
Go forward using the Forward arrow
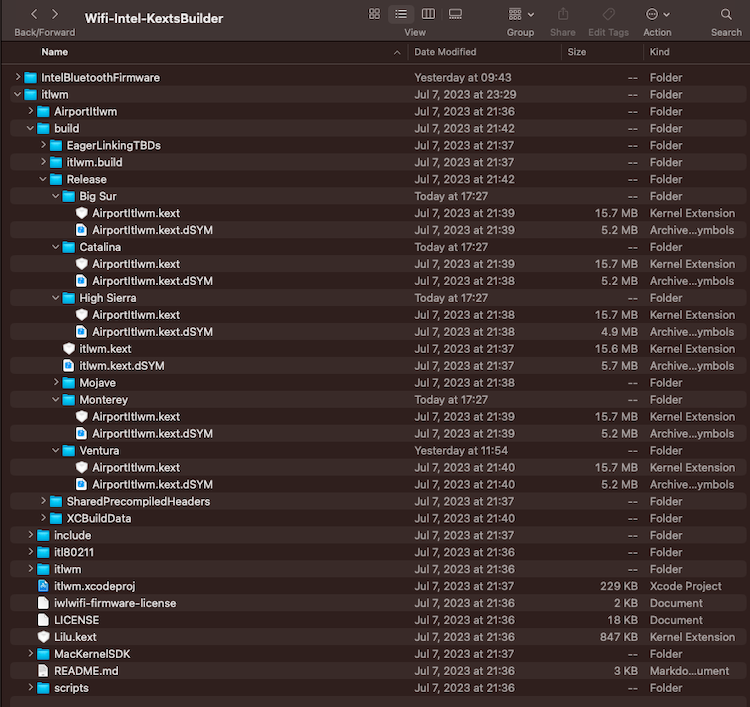(55, 14)
